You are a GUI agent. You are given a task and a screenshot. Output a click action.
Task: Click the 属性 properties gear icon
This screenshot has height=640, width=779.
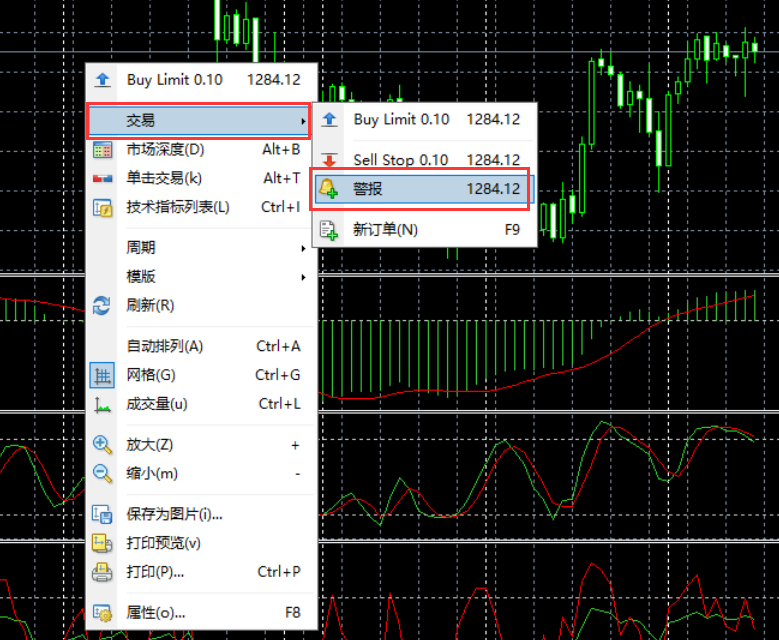click(x=102, y=613)
